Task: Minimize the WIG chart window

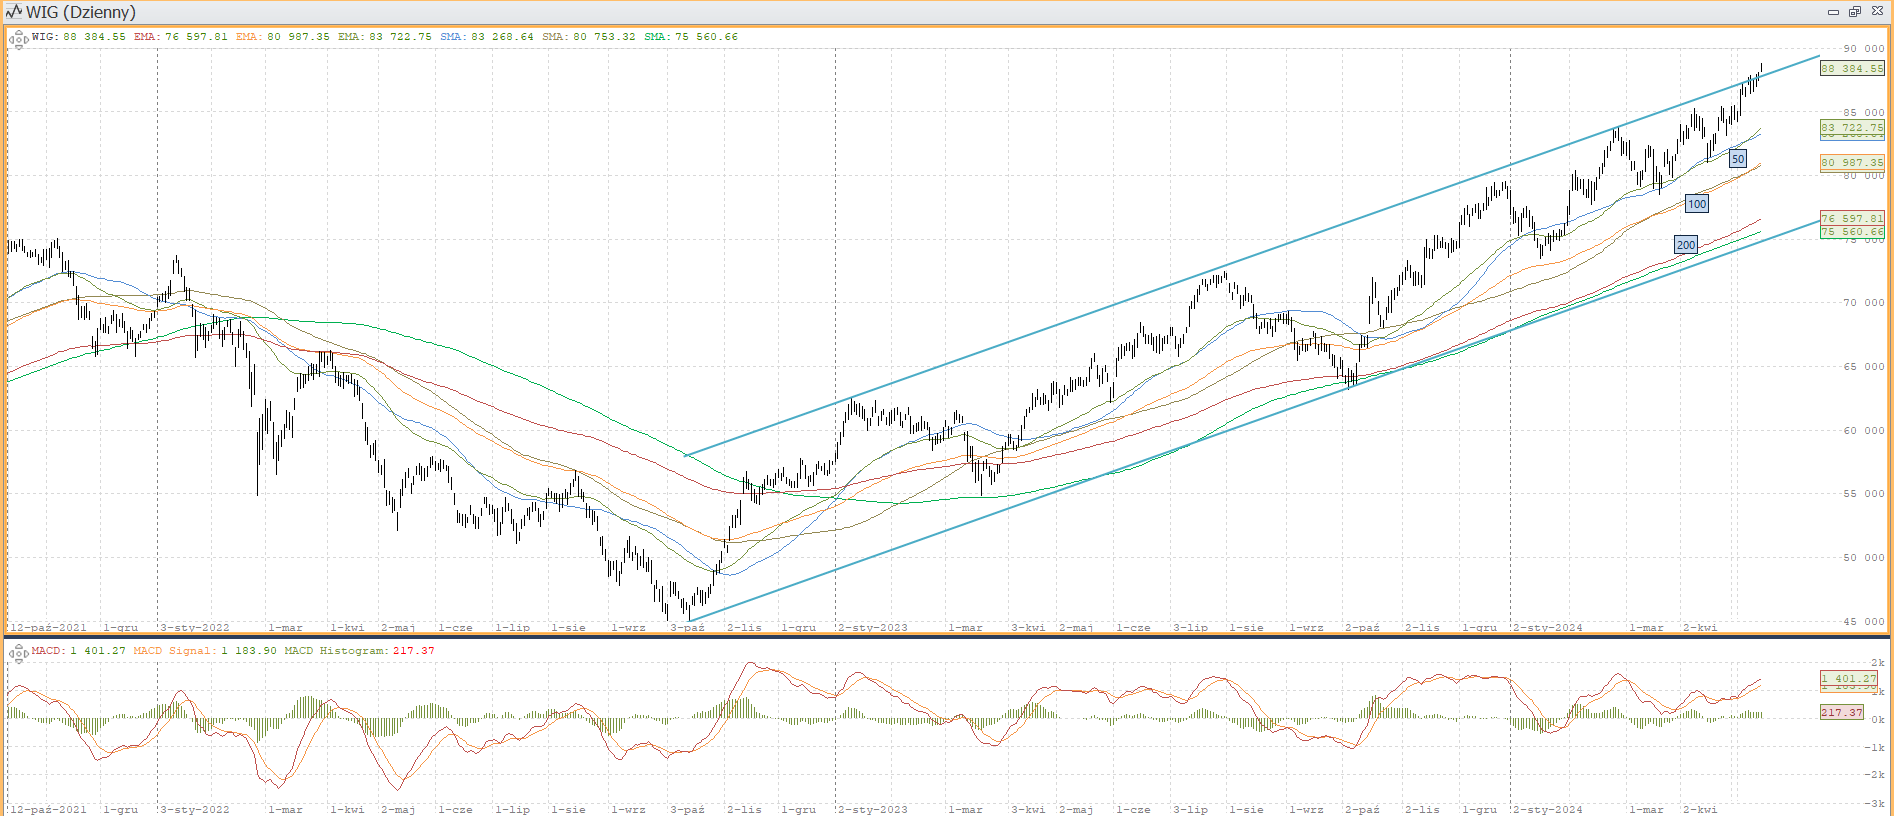Action: click(x=1833, y=12)
